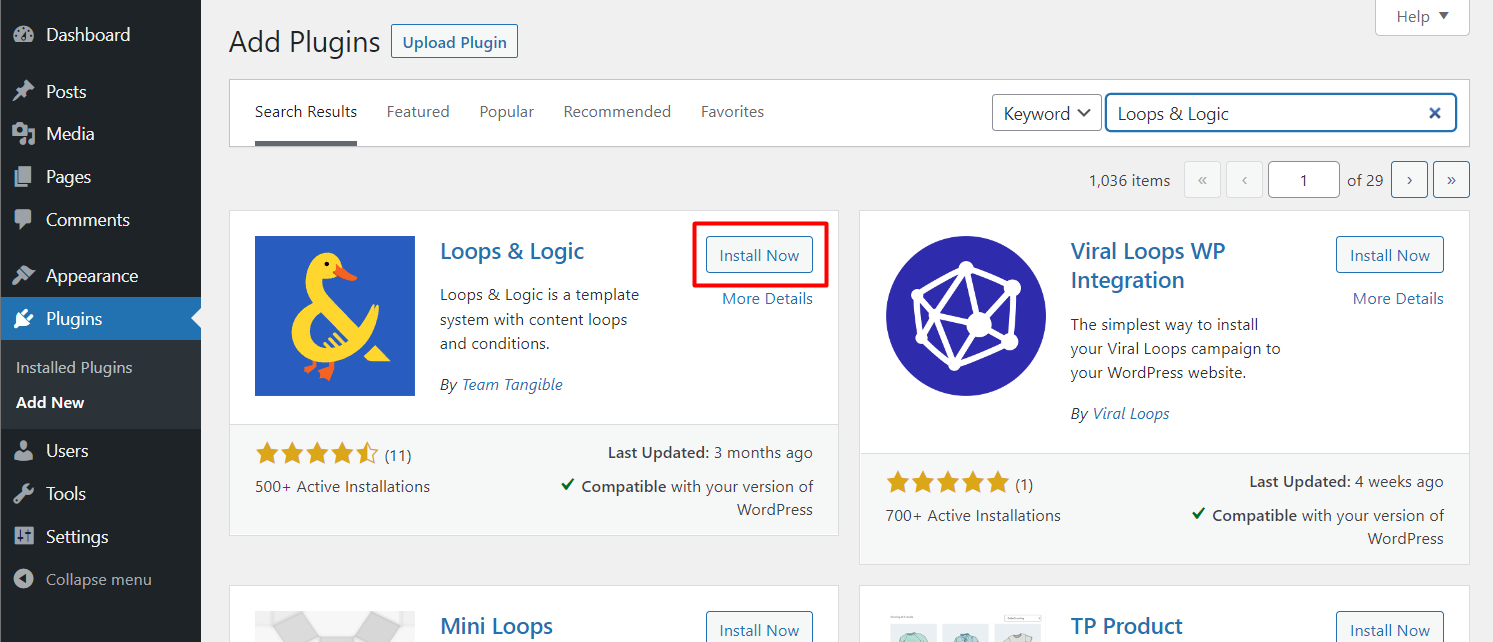Open the Team Tangible author link
The width and height of the screenshot is (1493, 642).
click(512, 385)
